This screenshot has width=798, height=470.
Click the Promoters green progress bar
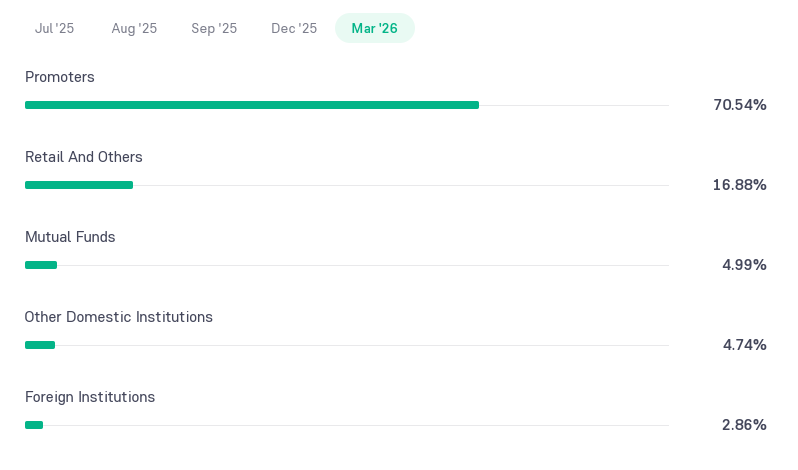(x=252, y=105)
